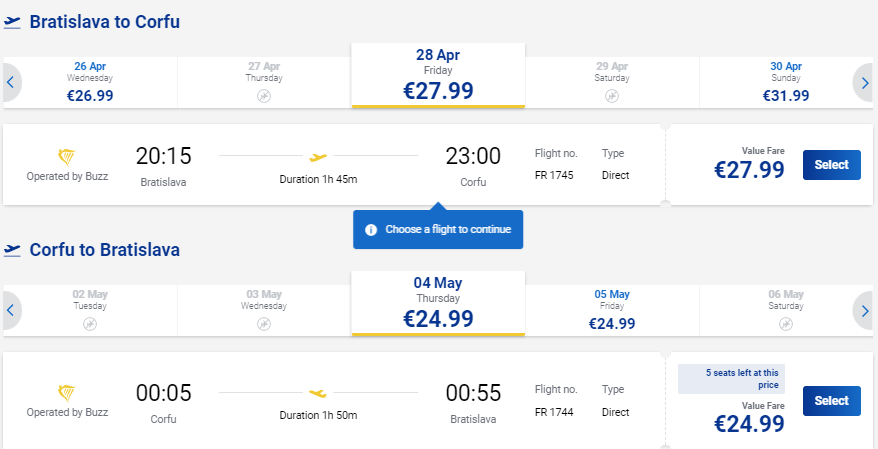Show earlier return dates with left arrow
The width and height of the screenshot is (878, 449).
[11, 311]
